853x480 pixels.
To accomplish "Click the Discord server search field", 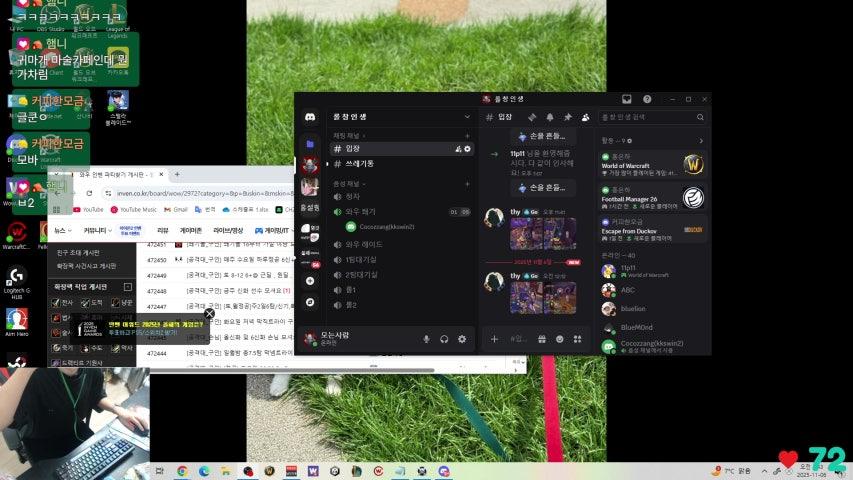I will coord(652,117).
